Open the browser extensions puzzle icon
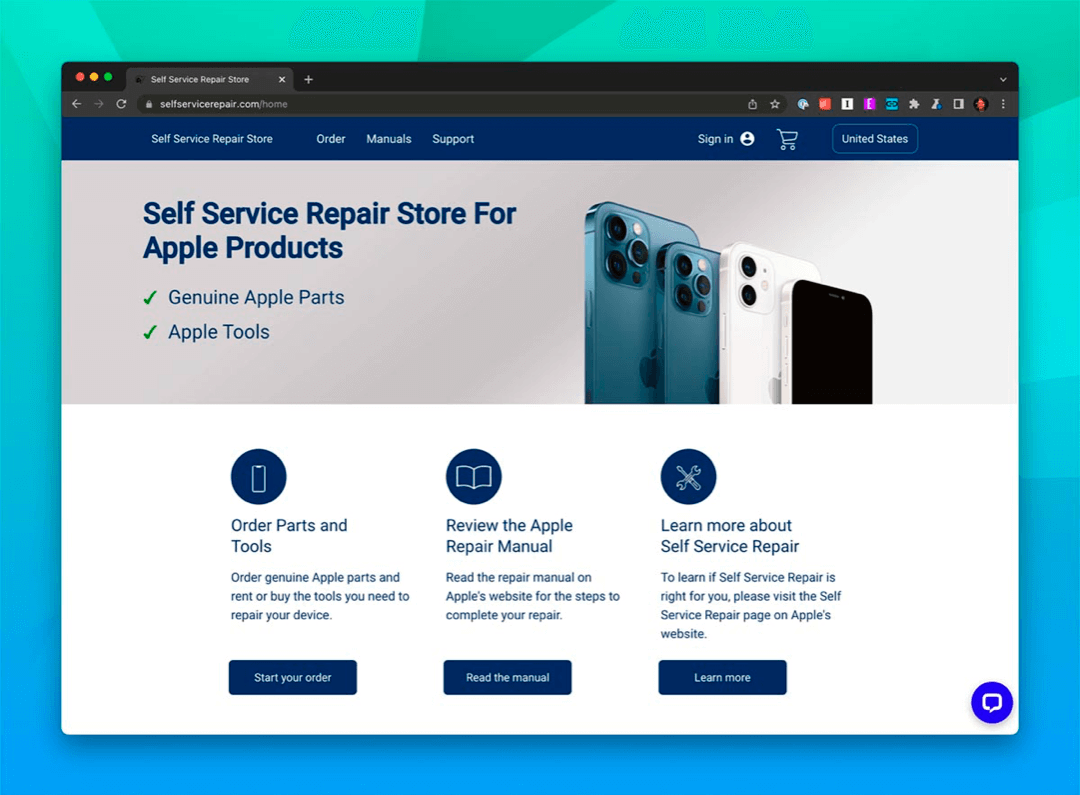The height and width of the screenshot is (795, 1080). click(x=914, y=104)
